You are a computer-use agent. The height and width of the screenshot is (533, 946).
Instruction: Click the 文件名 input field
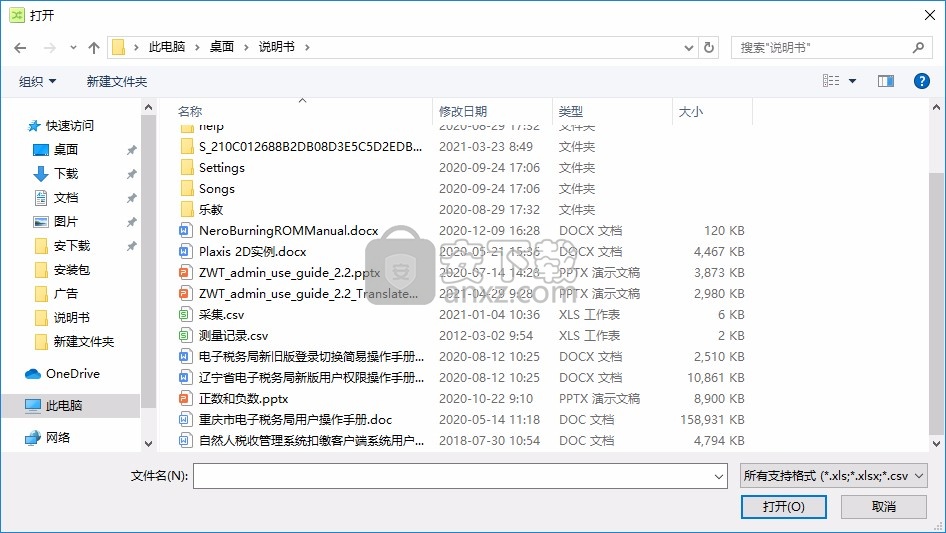pos(453,476)
